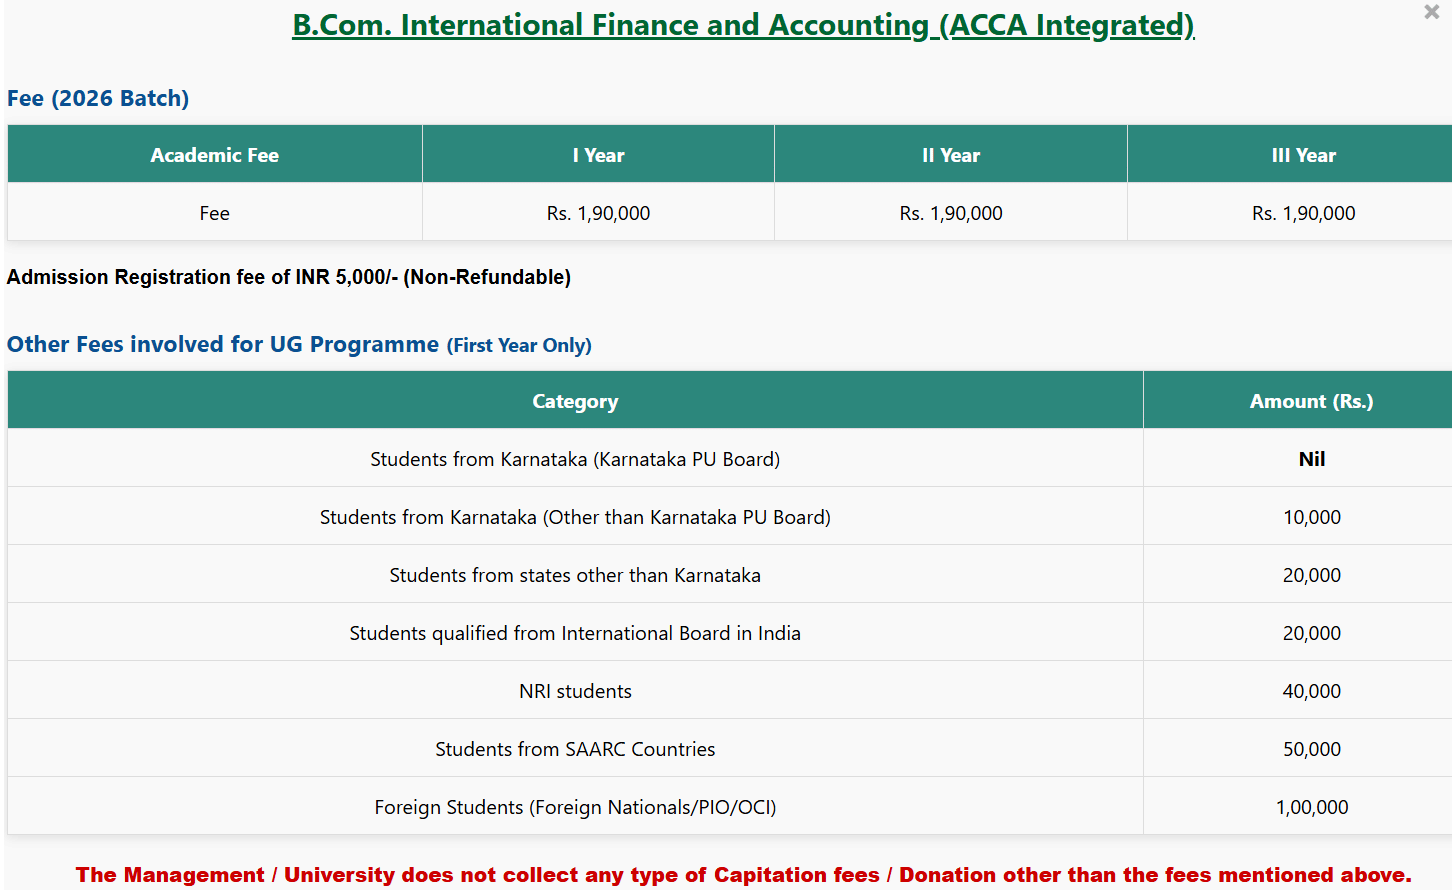
Task: Click the Amount (Rs.) column header
Action: (1311, 401)
